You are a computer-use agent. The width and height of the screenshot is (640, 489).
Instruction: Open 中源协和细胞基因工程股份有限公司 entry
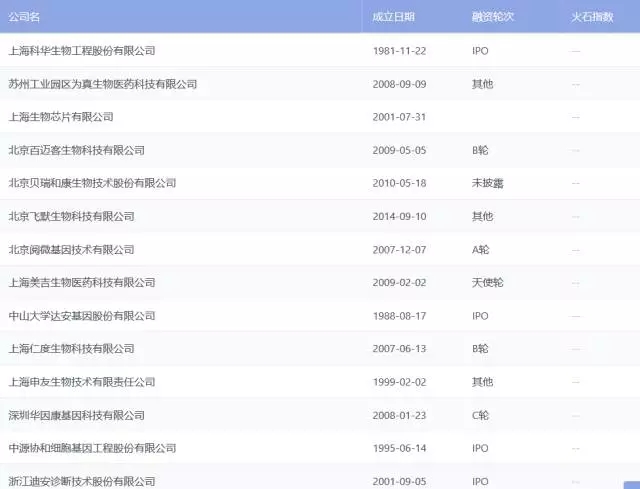[x=92, y=448]
